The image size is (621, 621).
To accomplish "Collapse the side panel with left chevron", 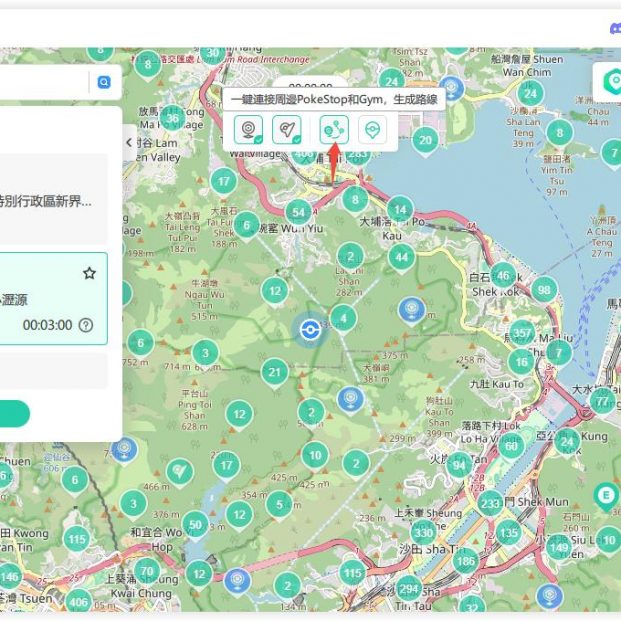I will click(x=129, y=143).
